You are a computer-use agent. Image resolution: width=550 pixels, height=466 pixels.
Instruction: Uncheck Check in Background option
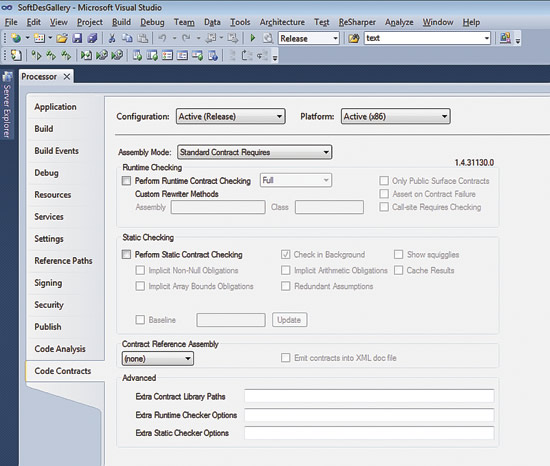(x=286, y=254)
